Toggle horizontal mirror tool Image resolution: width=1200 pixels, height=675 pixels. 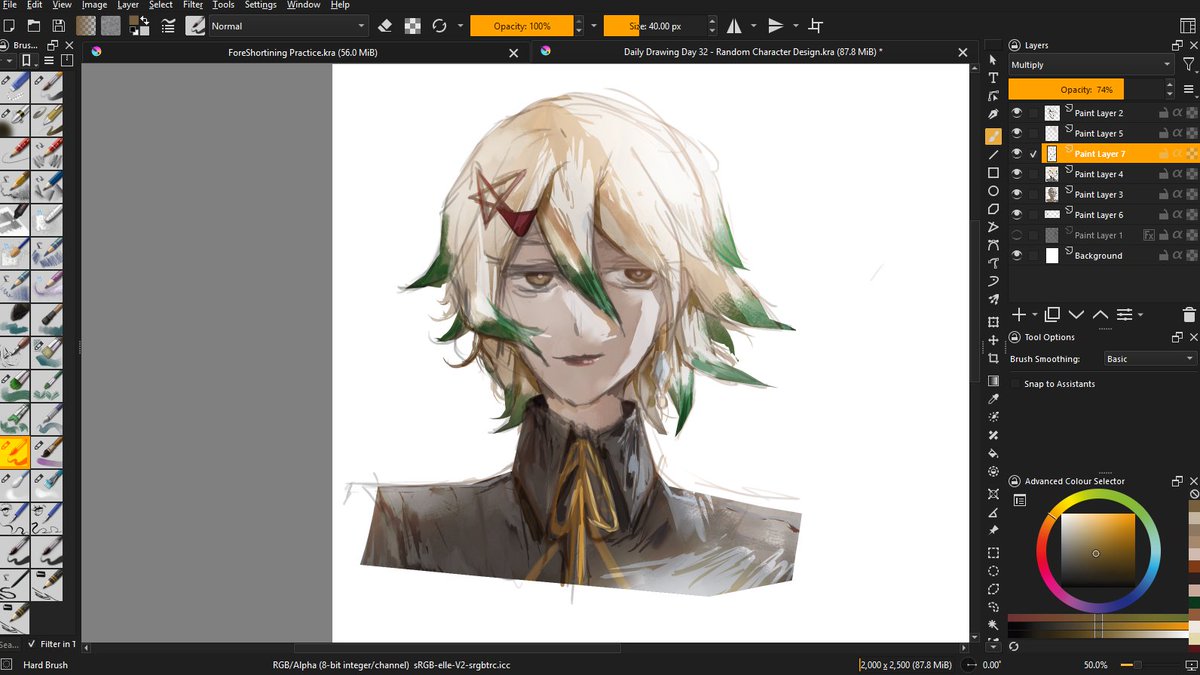(x=734, y=26)
